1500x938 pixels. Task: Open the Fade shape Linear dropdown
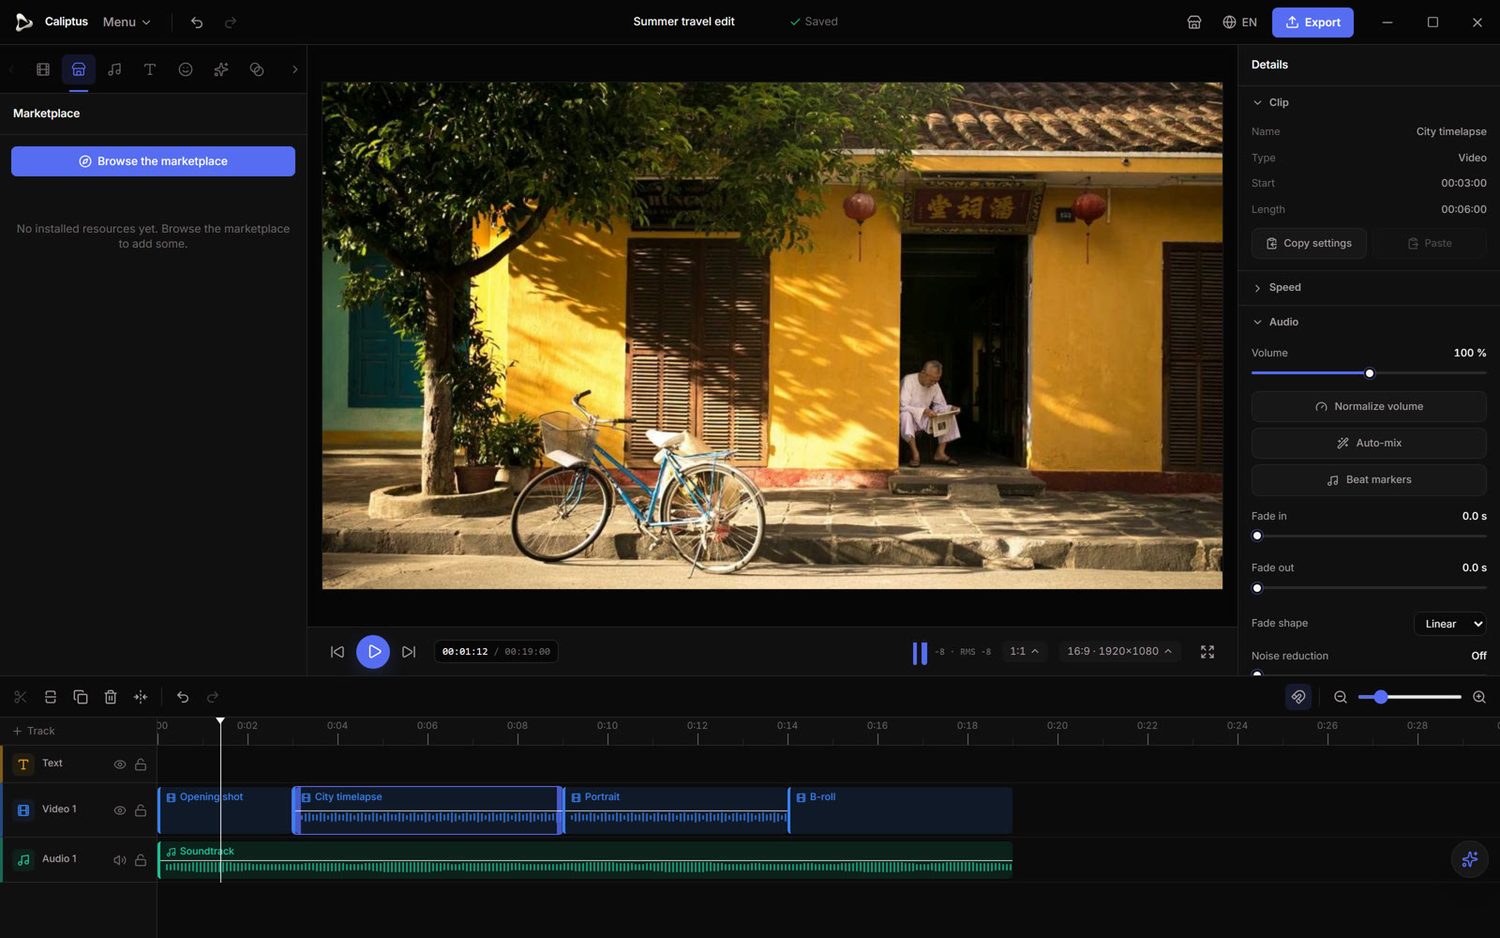coord(1450,624)
